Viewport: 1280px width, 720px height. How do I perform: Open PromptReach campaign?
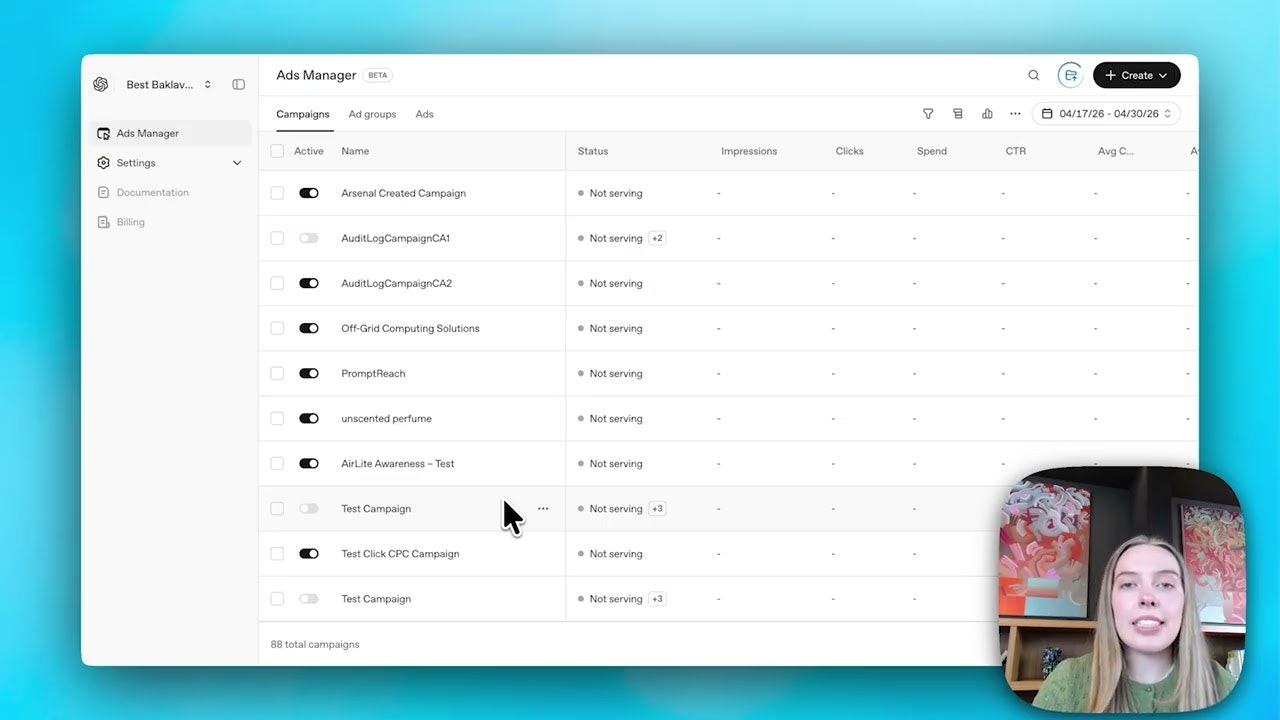pyautogui.click(x=373, y=373)
